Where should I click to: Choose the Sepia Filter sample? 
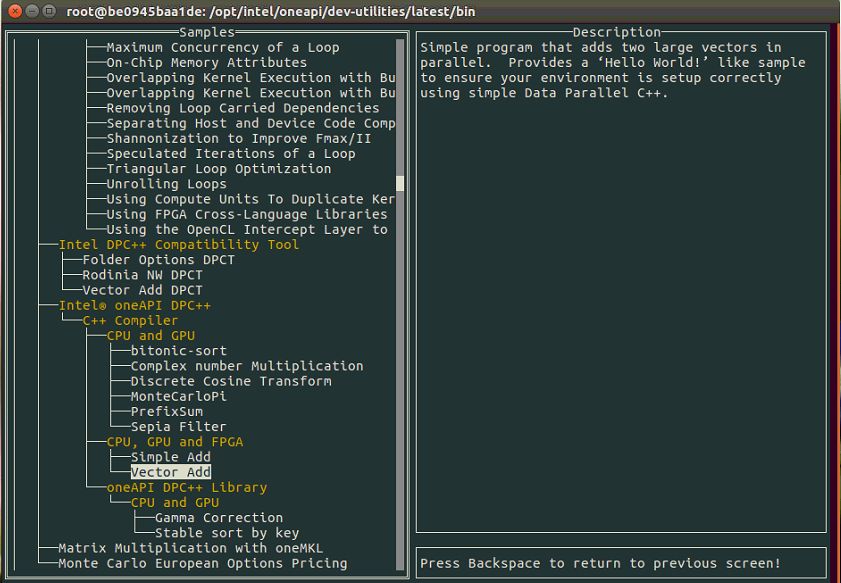point(179,427)
